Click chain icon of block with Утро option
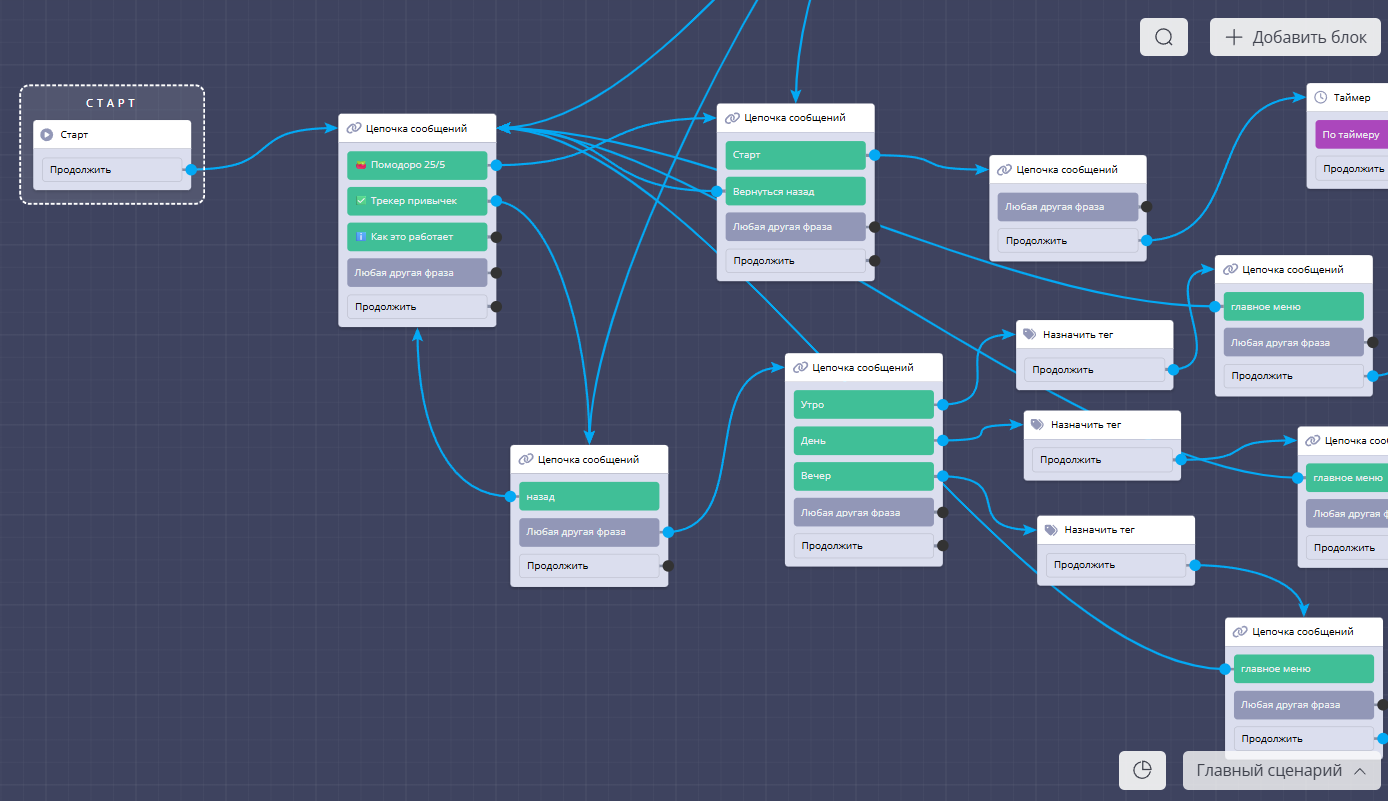 coord(800,368)
